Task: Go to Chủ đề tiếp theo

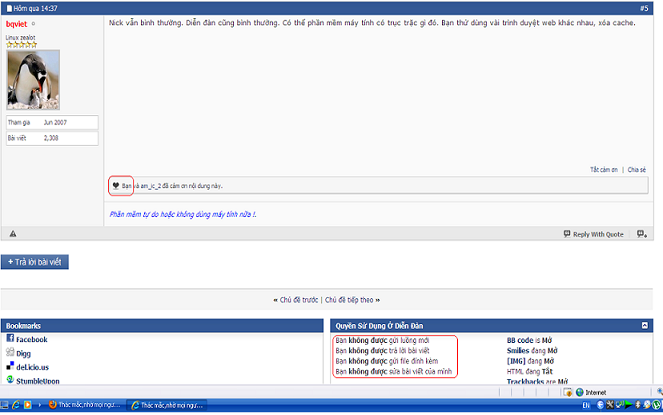Action: click(349, 300)
